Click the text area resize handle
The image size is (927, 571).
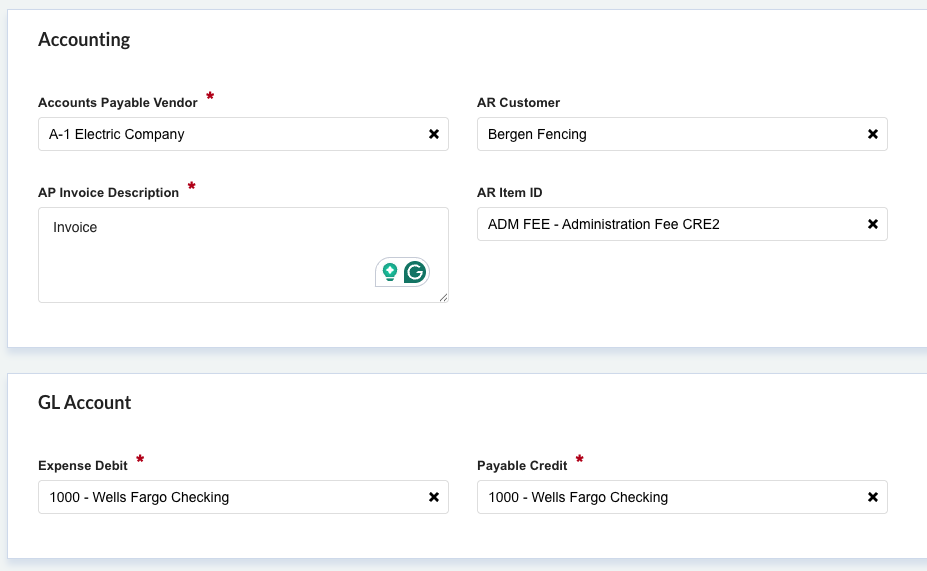pyautogui.click(x=443, y=298)
